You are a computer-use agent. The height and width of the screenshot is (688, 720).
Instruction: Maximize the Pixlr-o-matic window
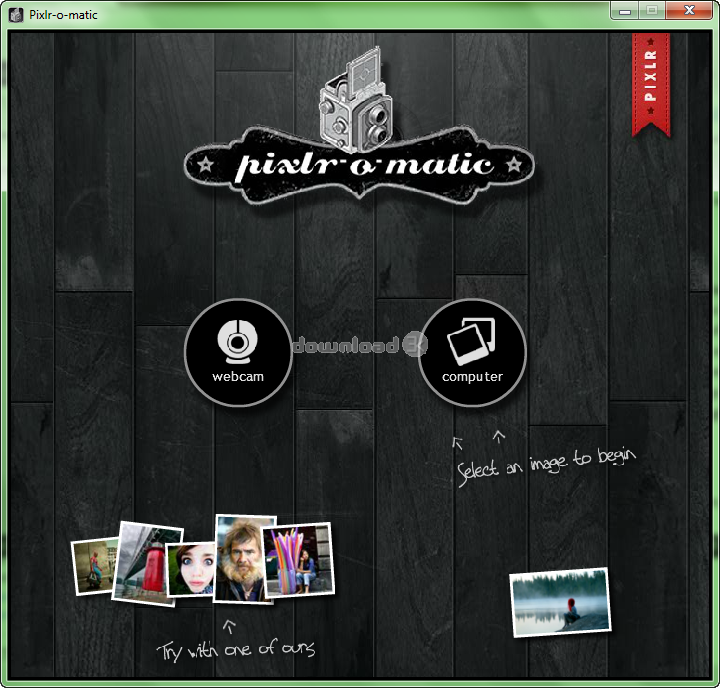click(x=652, y=11)
